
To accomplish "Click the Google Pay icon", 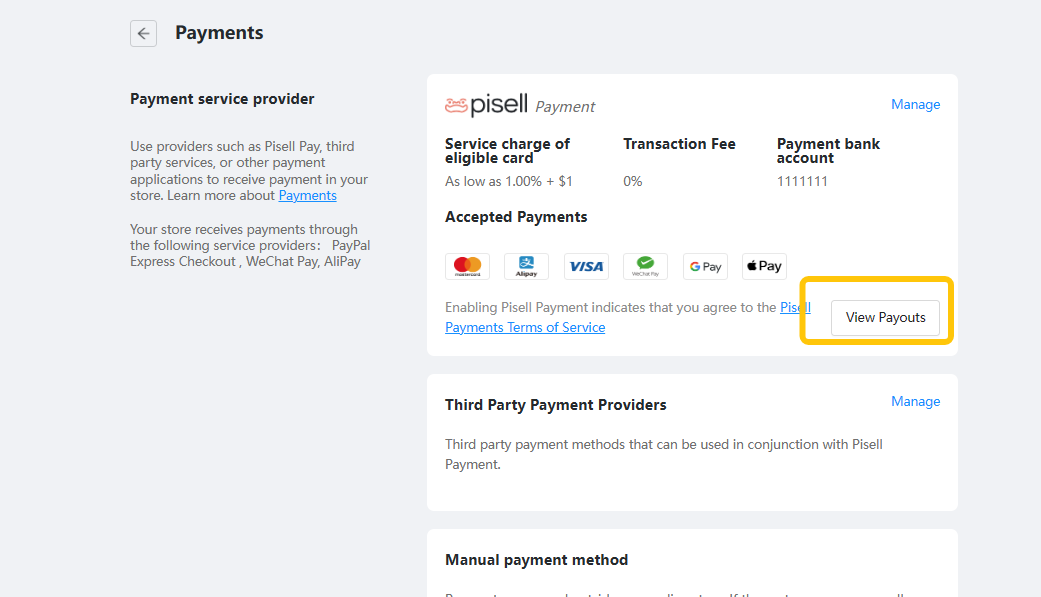I will click(705, 266).
